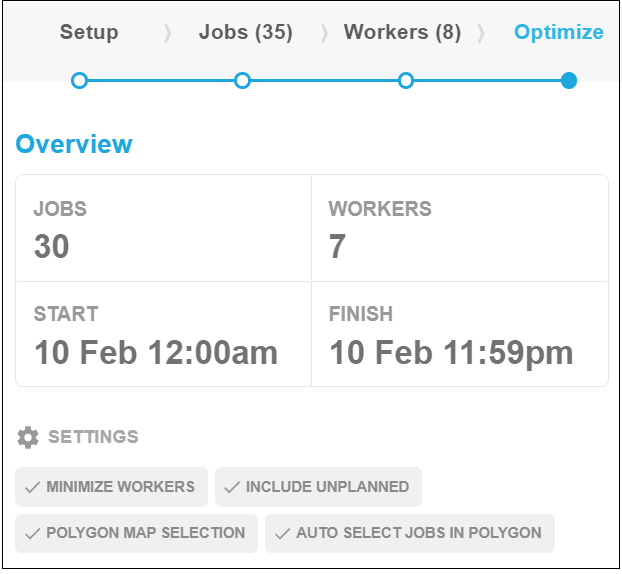Toggle the Include Unplanned setting
622x574 pixels.
tap(318, 487)
